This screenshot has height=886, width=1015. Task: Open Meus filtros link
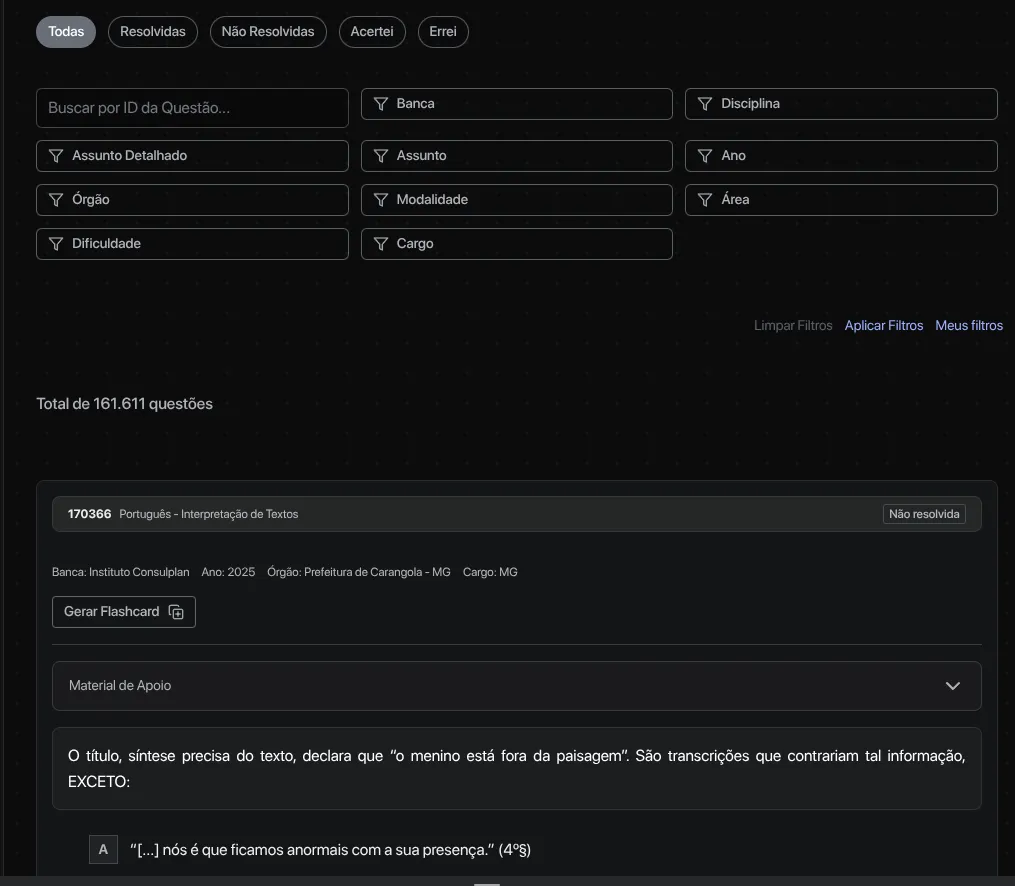[968, 326]
